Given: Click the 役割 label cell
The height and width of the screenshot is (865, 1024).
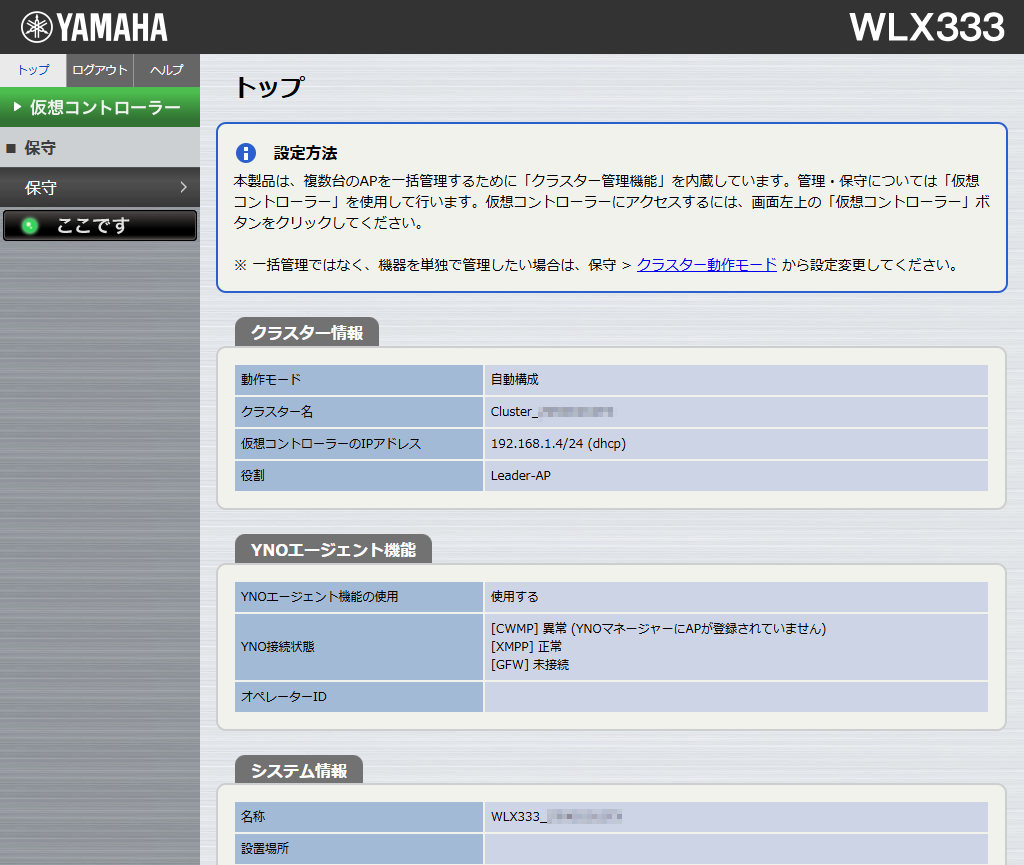Looking at the screenshot, I should tap(359, 475).
